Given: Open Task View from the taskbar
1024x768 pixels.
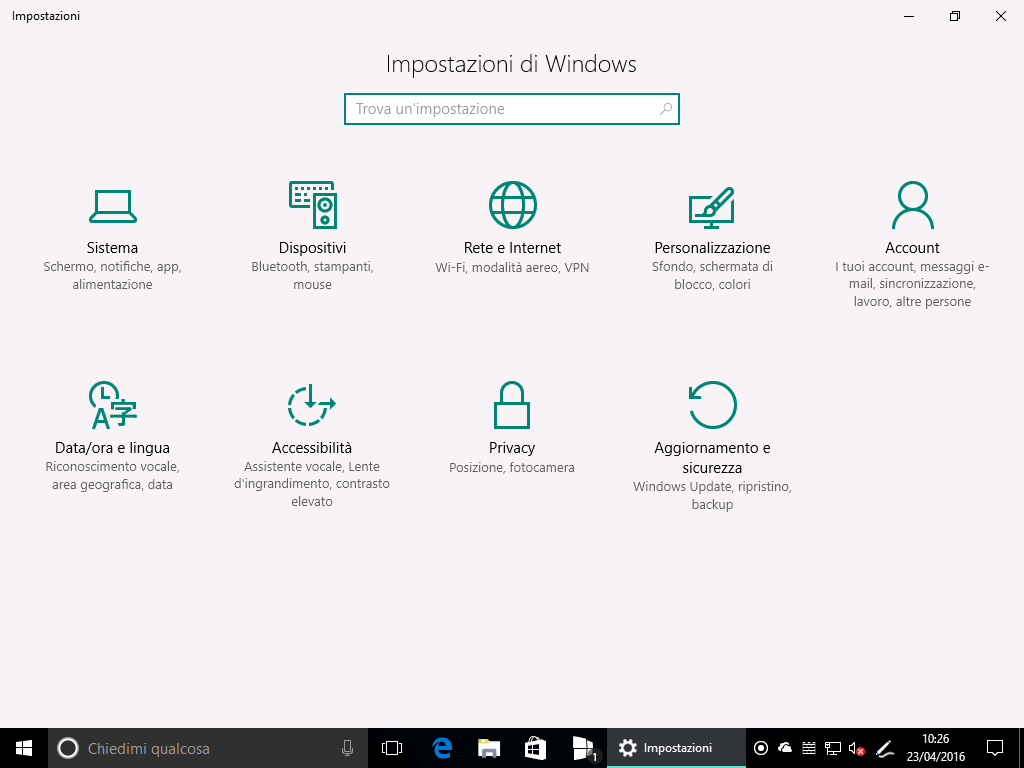Looking at the screenshot, I should pos(392,748).
